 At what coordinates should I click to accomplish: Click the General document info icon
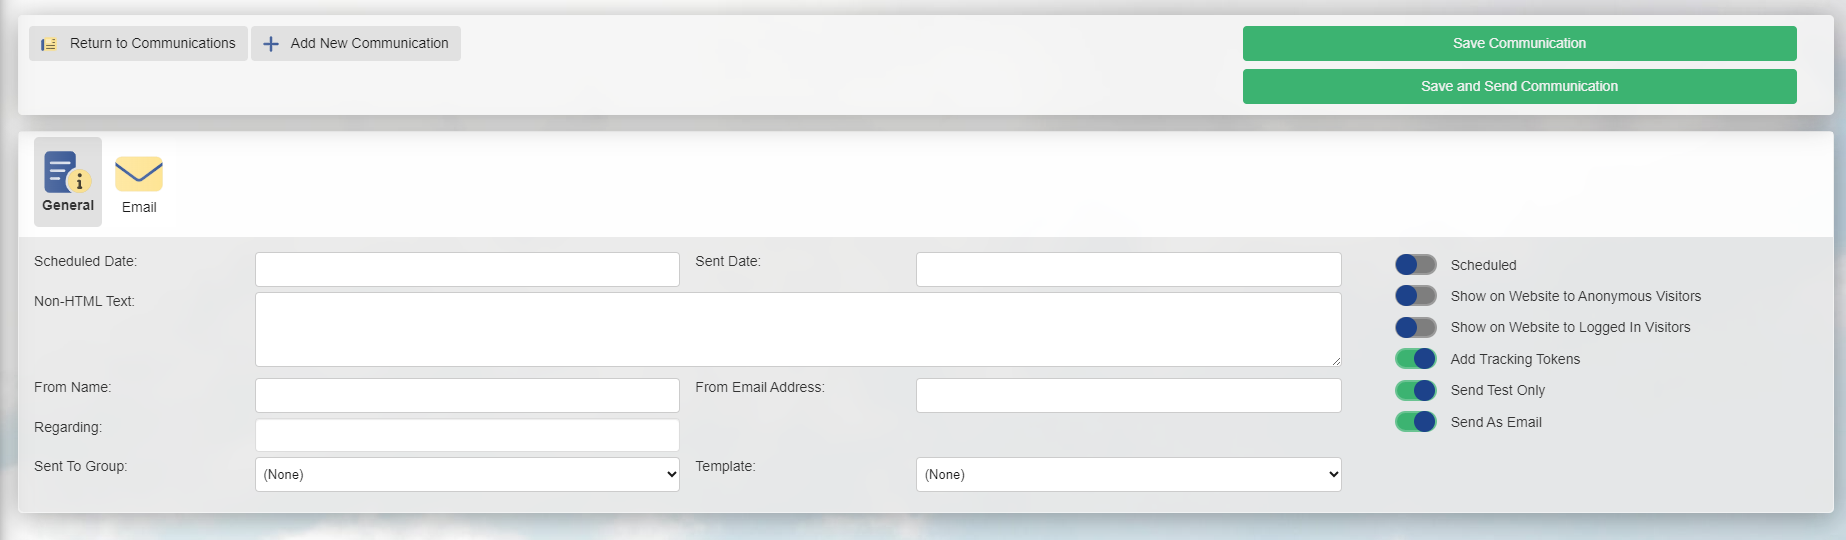(x=67, y=173)
